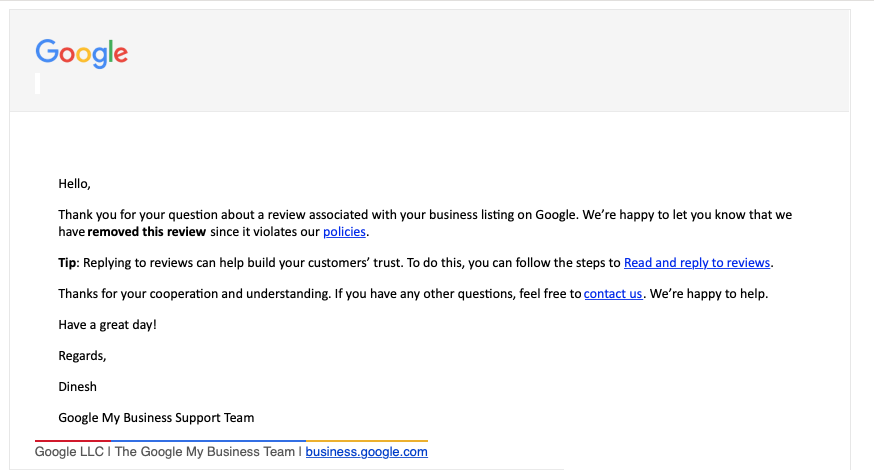The height and width of the screenshot is (470, 874).
Task: Click 'Google My Business Support Team' signature
Action: (156, 418)
